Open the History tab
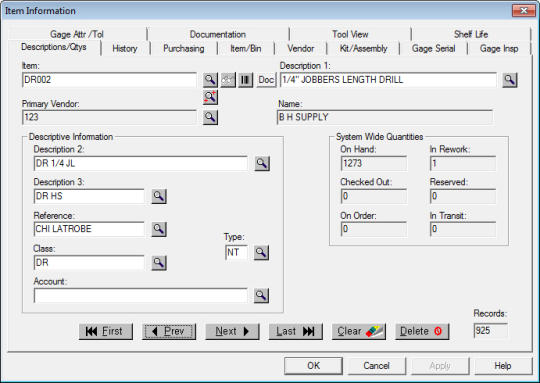 [x=125, y=49]
